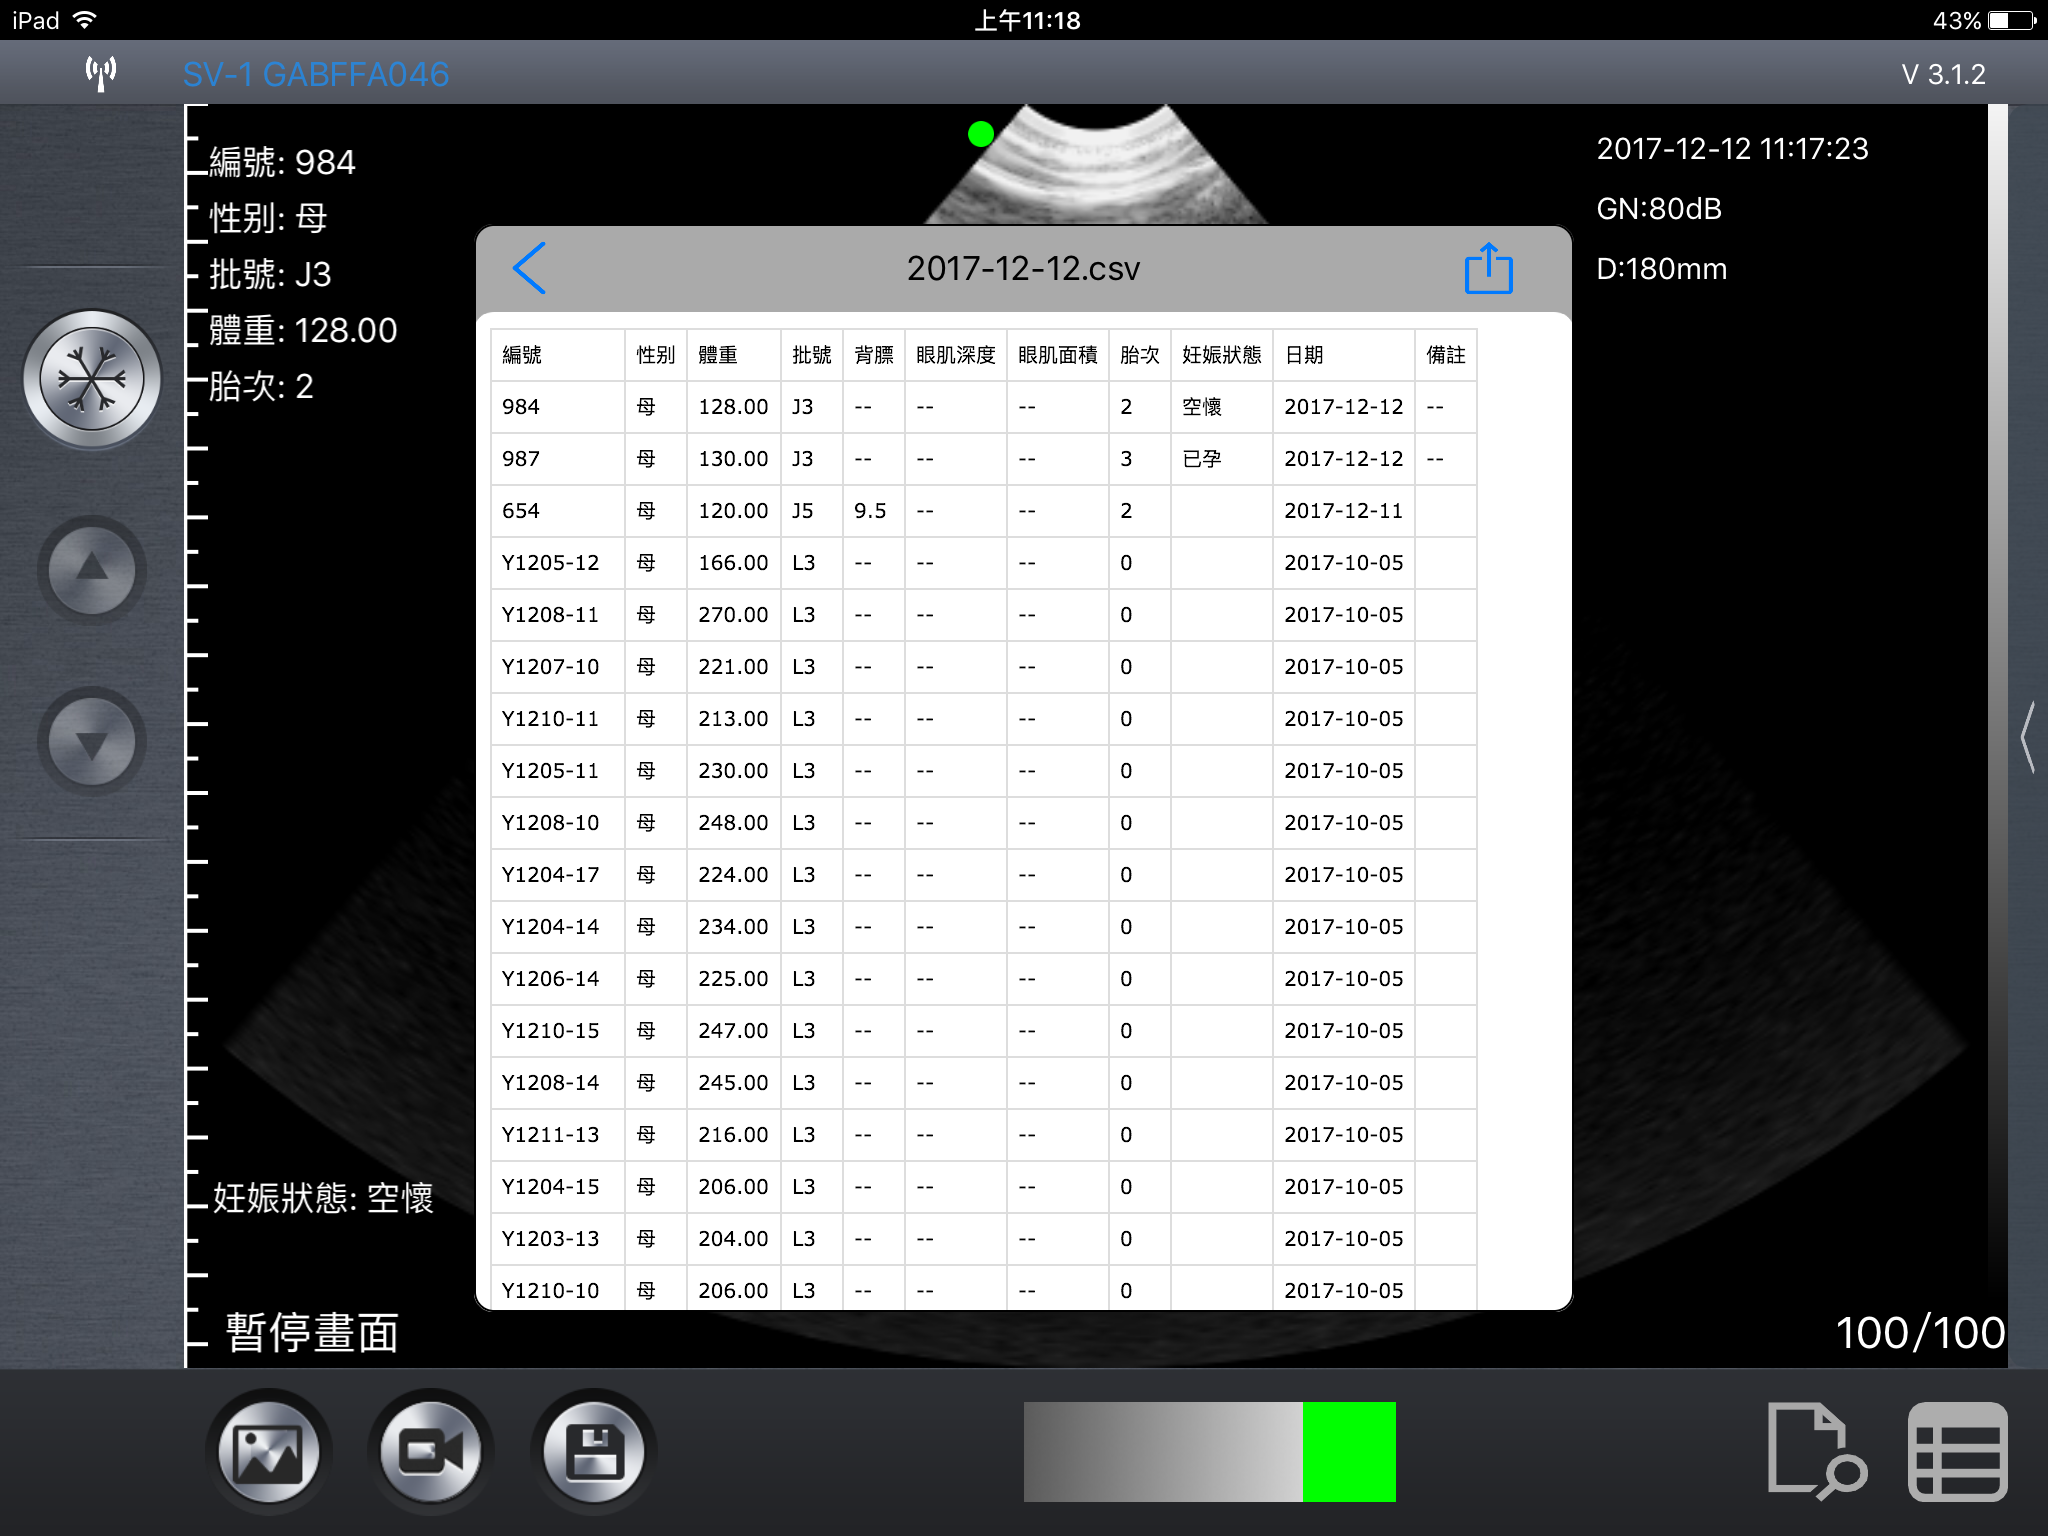Share the 2017-12-12.csv file
The width and height of the screenshot is (2048, 1536).
(1488, 268)
